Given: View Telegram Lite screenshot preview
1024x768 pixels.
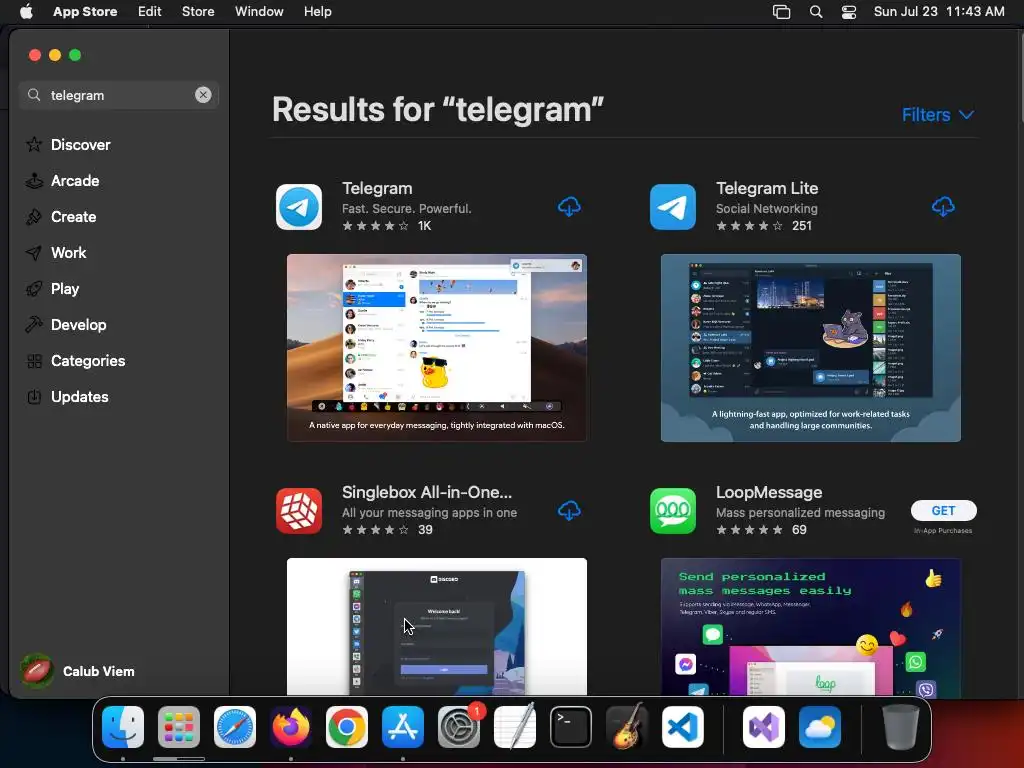Looking at the screenshot, I should (810, 347).
